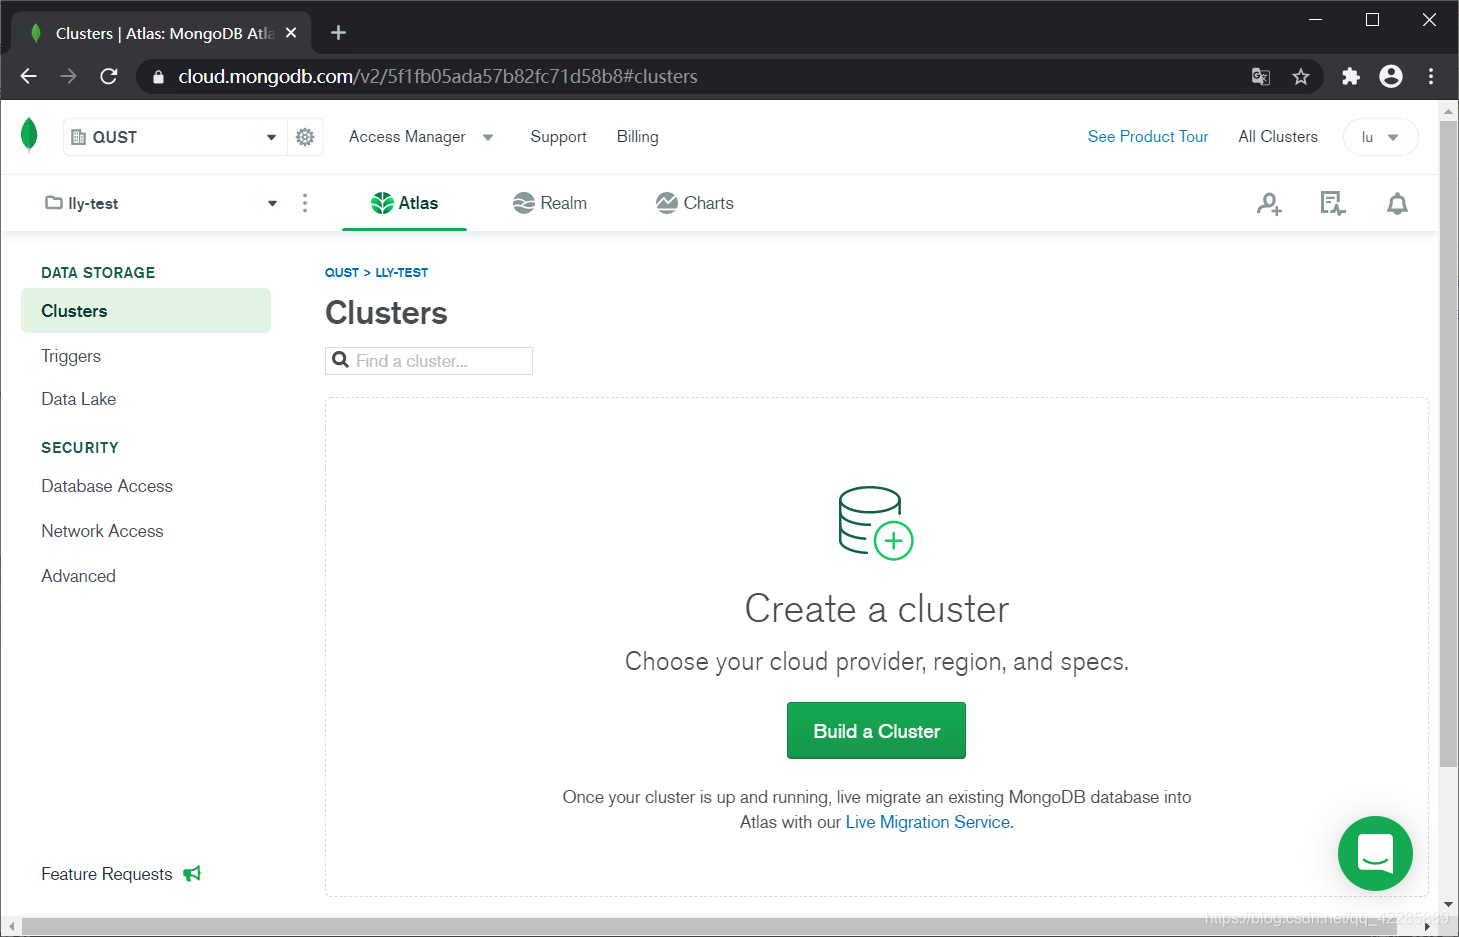Click See Product Tour link

point(1148,137)
